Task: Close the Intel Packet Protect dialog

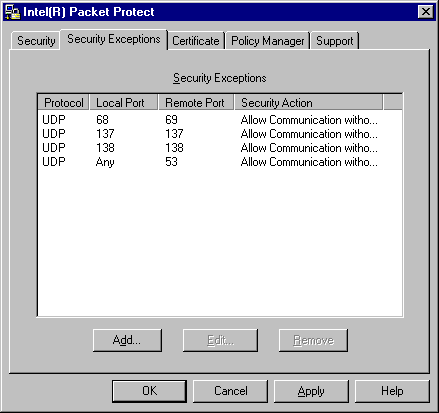Action: (426, 12)
